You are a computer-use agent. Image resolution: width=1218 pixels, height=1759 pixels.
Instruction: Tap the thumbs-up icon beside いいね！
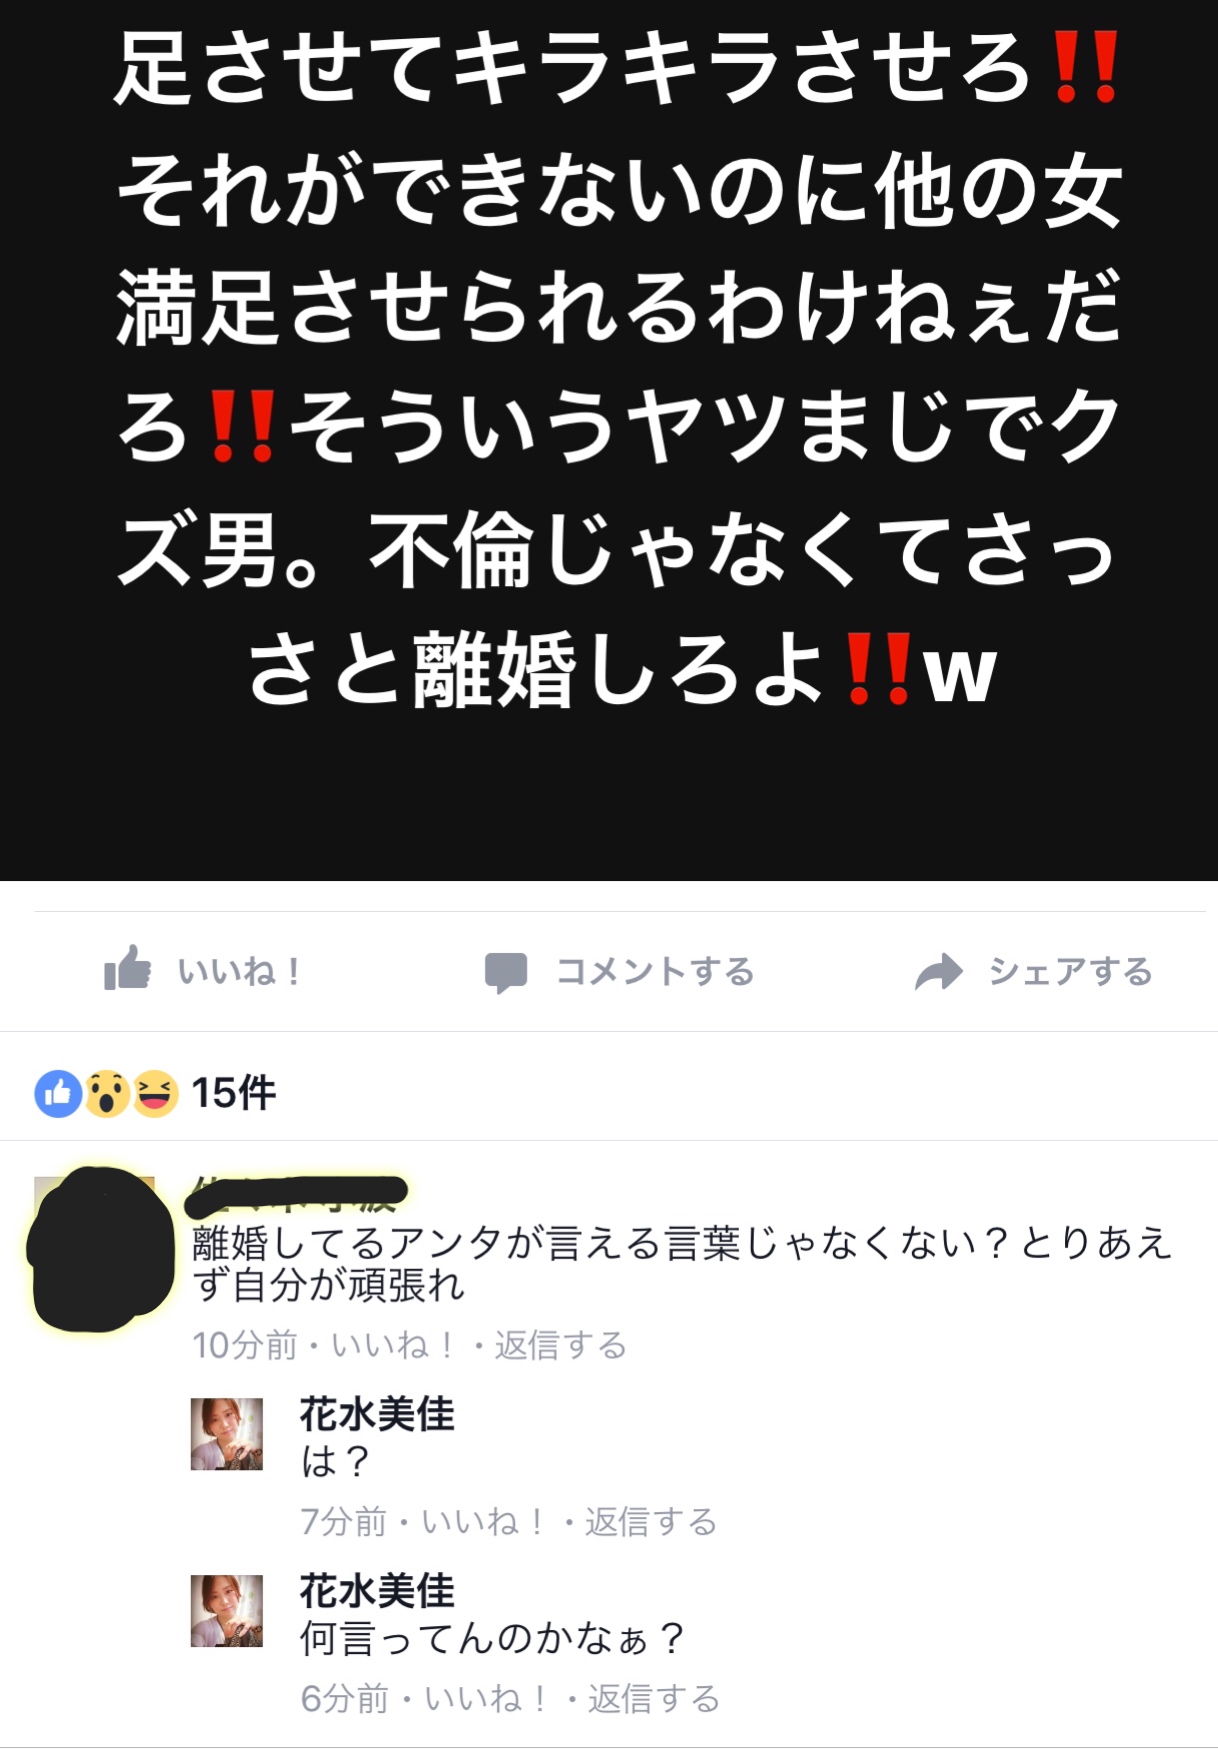[128, 968]
